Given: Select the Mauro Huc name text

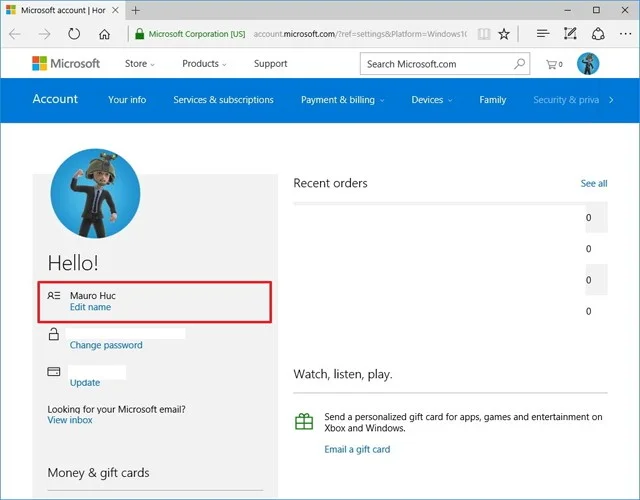Looking at the screenshot, I should point(93,296).
